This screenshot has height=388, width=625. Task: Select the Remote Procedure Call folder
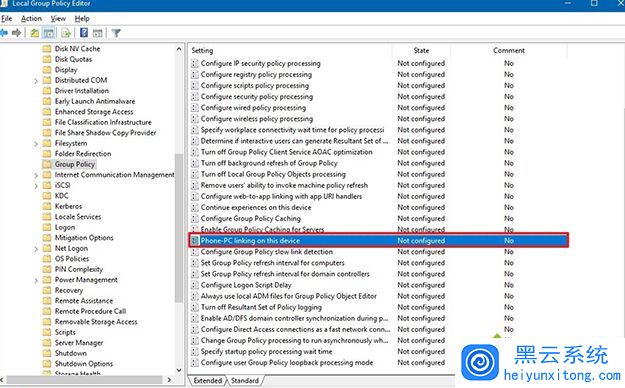click(90, 311)
